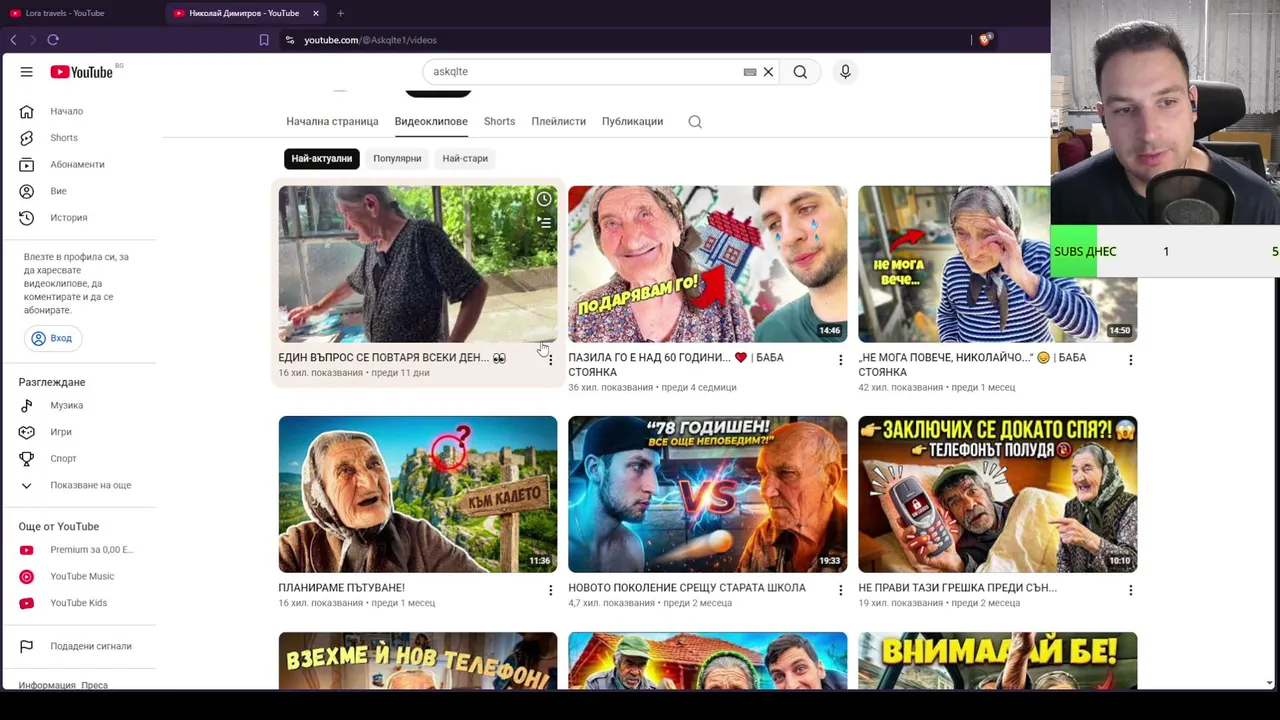The width and height of the screenshot is (1280, 720).
Task: Open options menu for ПЛАНИРАМЕ ПЪТУВАНЕ video
Action: 550,590
